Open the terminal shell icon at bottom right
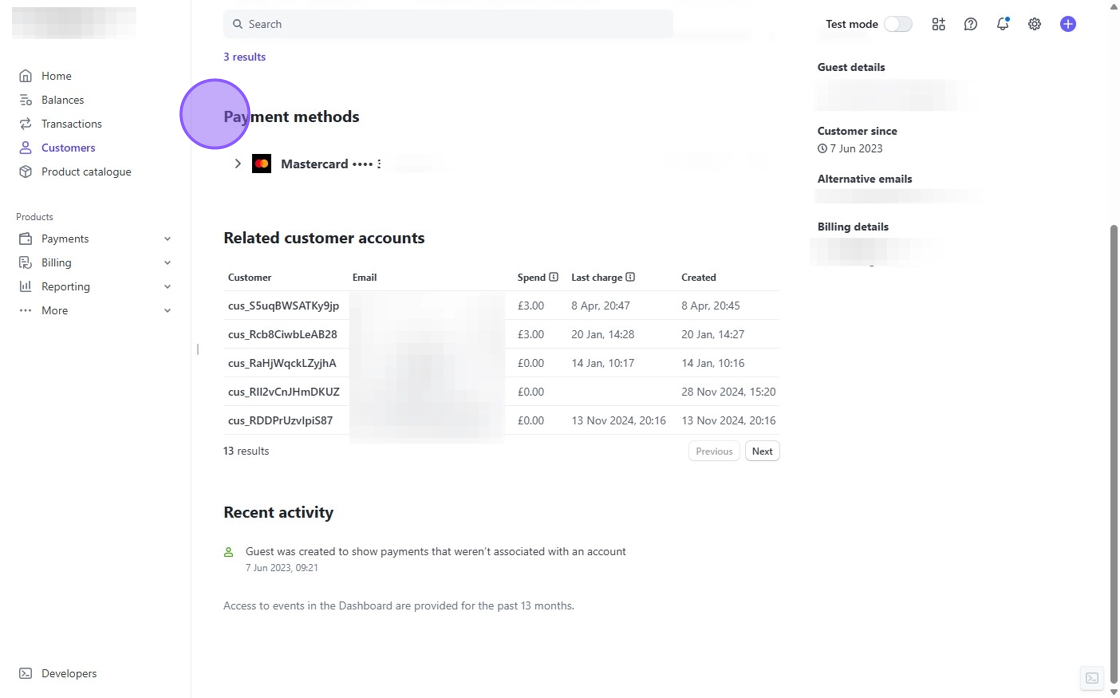This screenshot has height=698, width=1120. (x=1092, y=678)
